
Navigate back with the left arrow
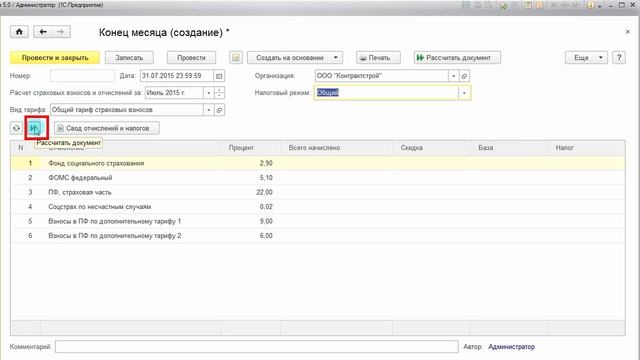pos(43,32)
